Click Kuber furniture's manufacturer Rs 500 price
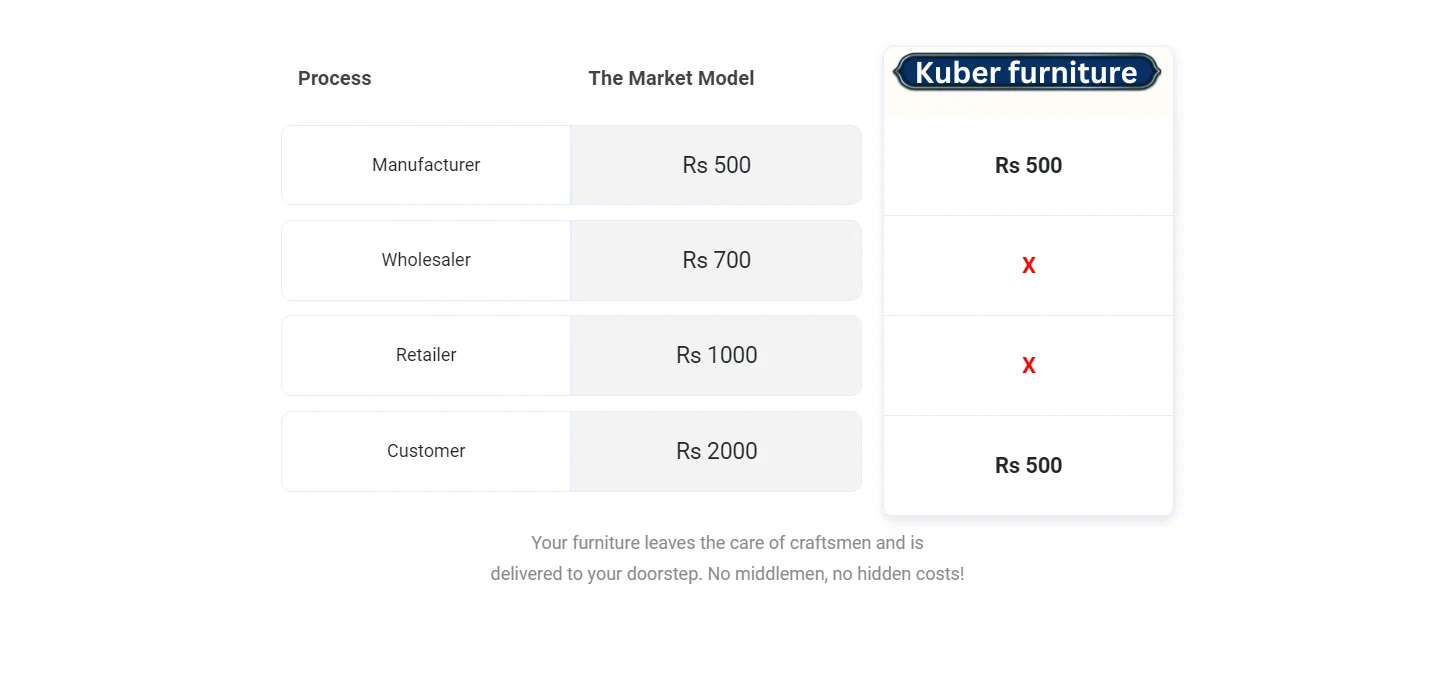 coord(1028,166)
